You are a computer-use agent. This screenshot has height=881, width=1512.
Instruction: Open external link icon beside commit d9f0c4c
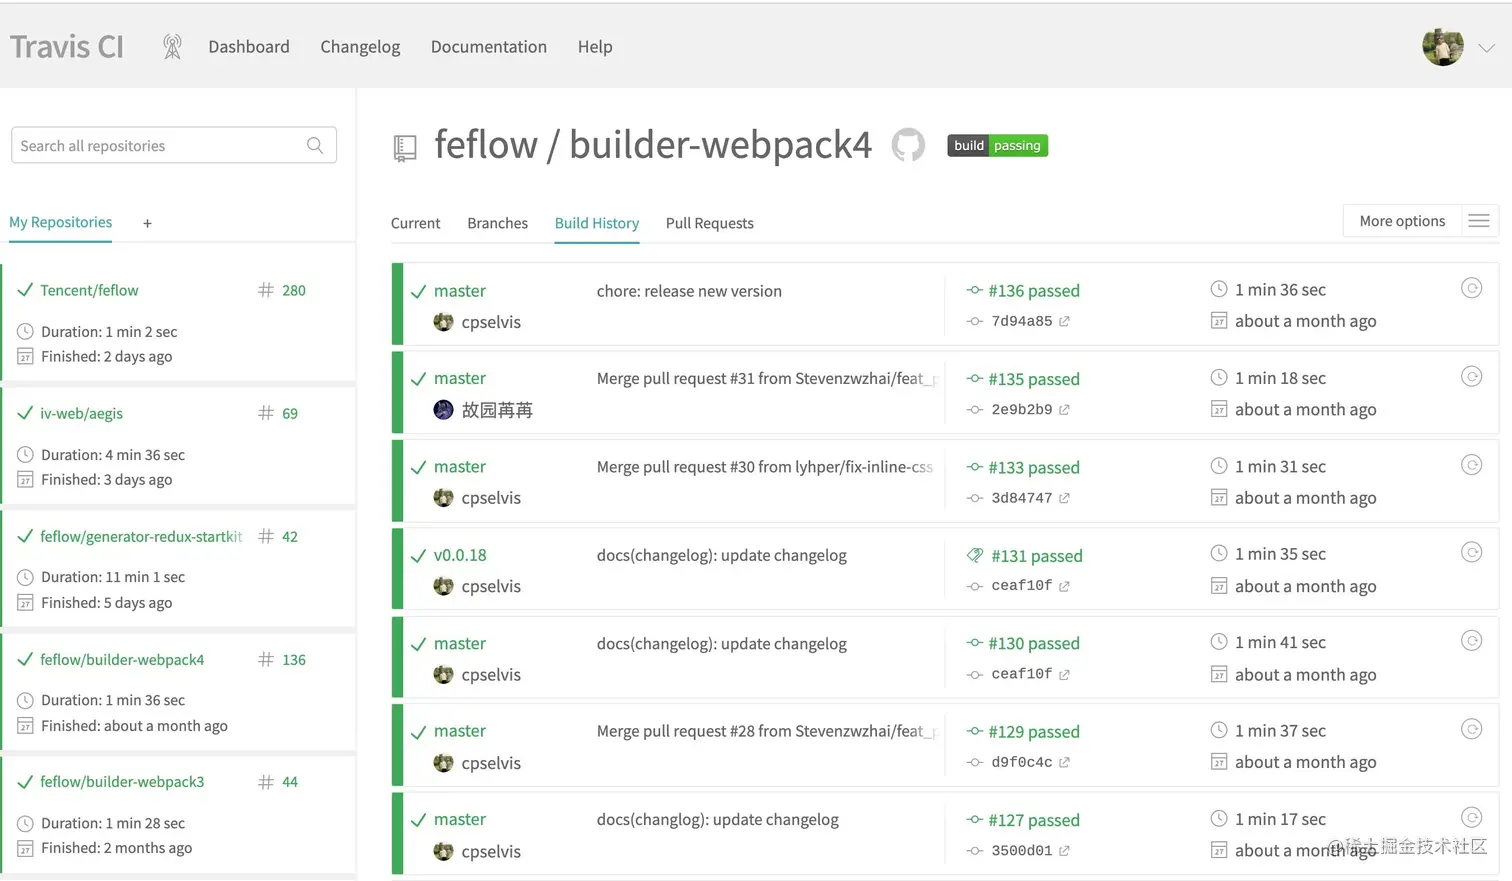[1064, 763]
